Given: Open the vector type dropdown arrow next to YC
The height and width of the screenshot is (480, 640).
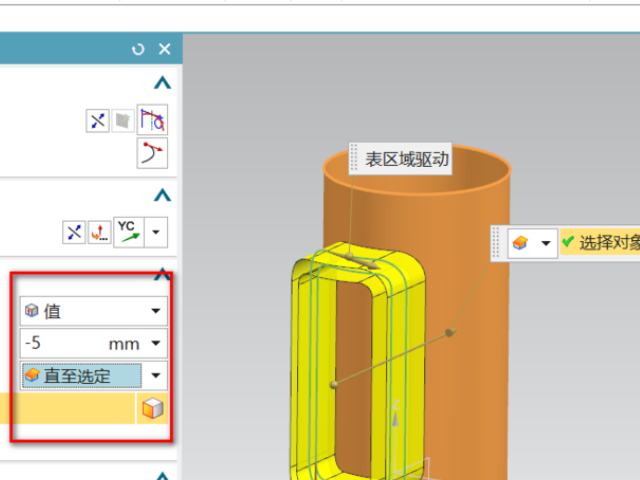Looking at the screenshot, I should 156,232.
